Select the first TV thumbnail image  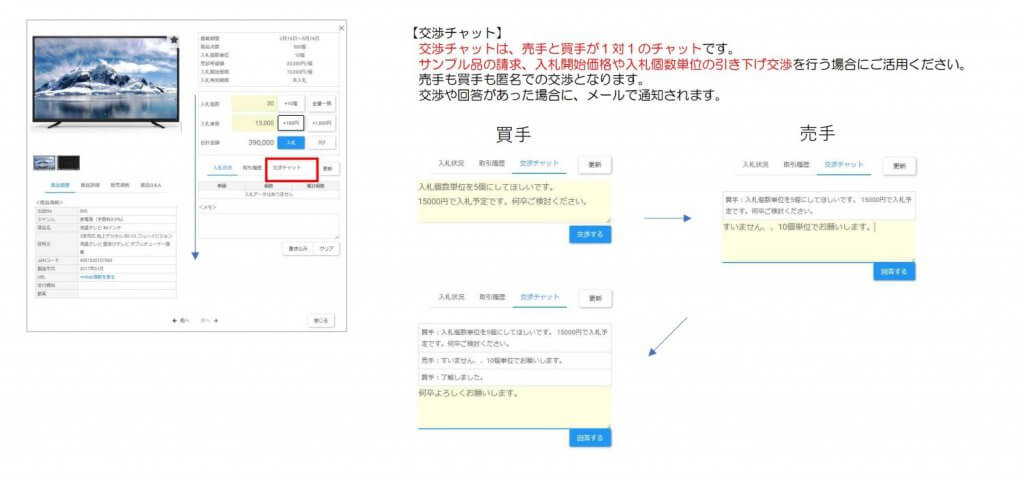click(44, 163)
